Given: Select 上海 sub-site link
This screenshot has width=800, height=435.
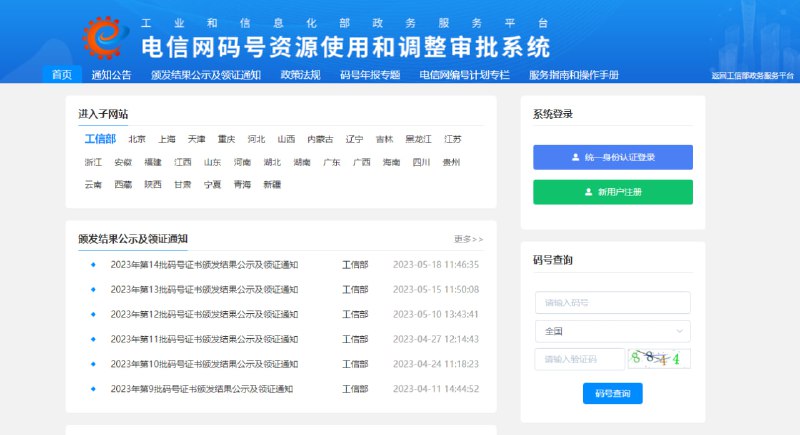Looking at the screenshot, I should (x=166, y=139).
